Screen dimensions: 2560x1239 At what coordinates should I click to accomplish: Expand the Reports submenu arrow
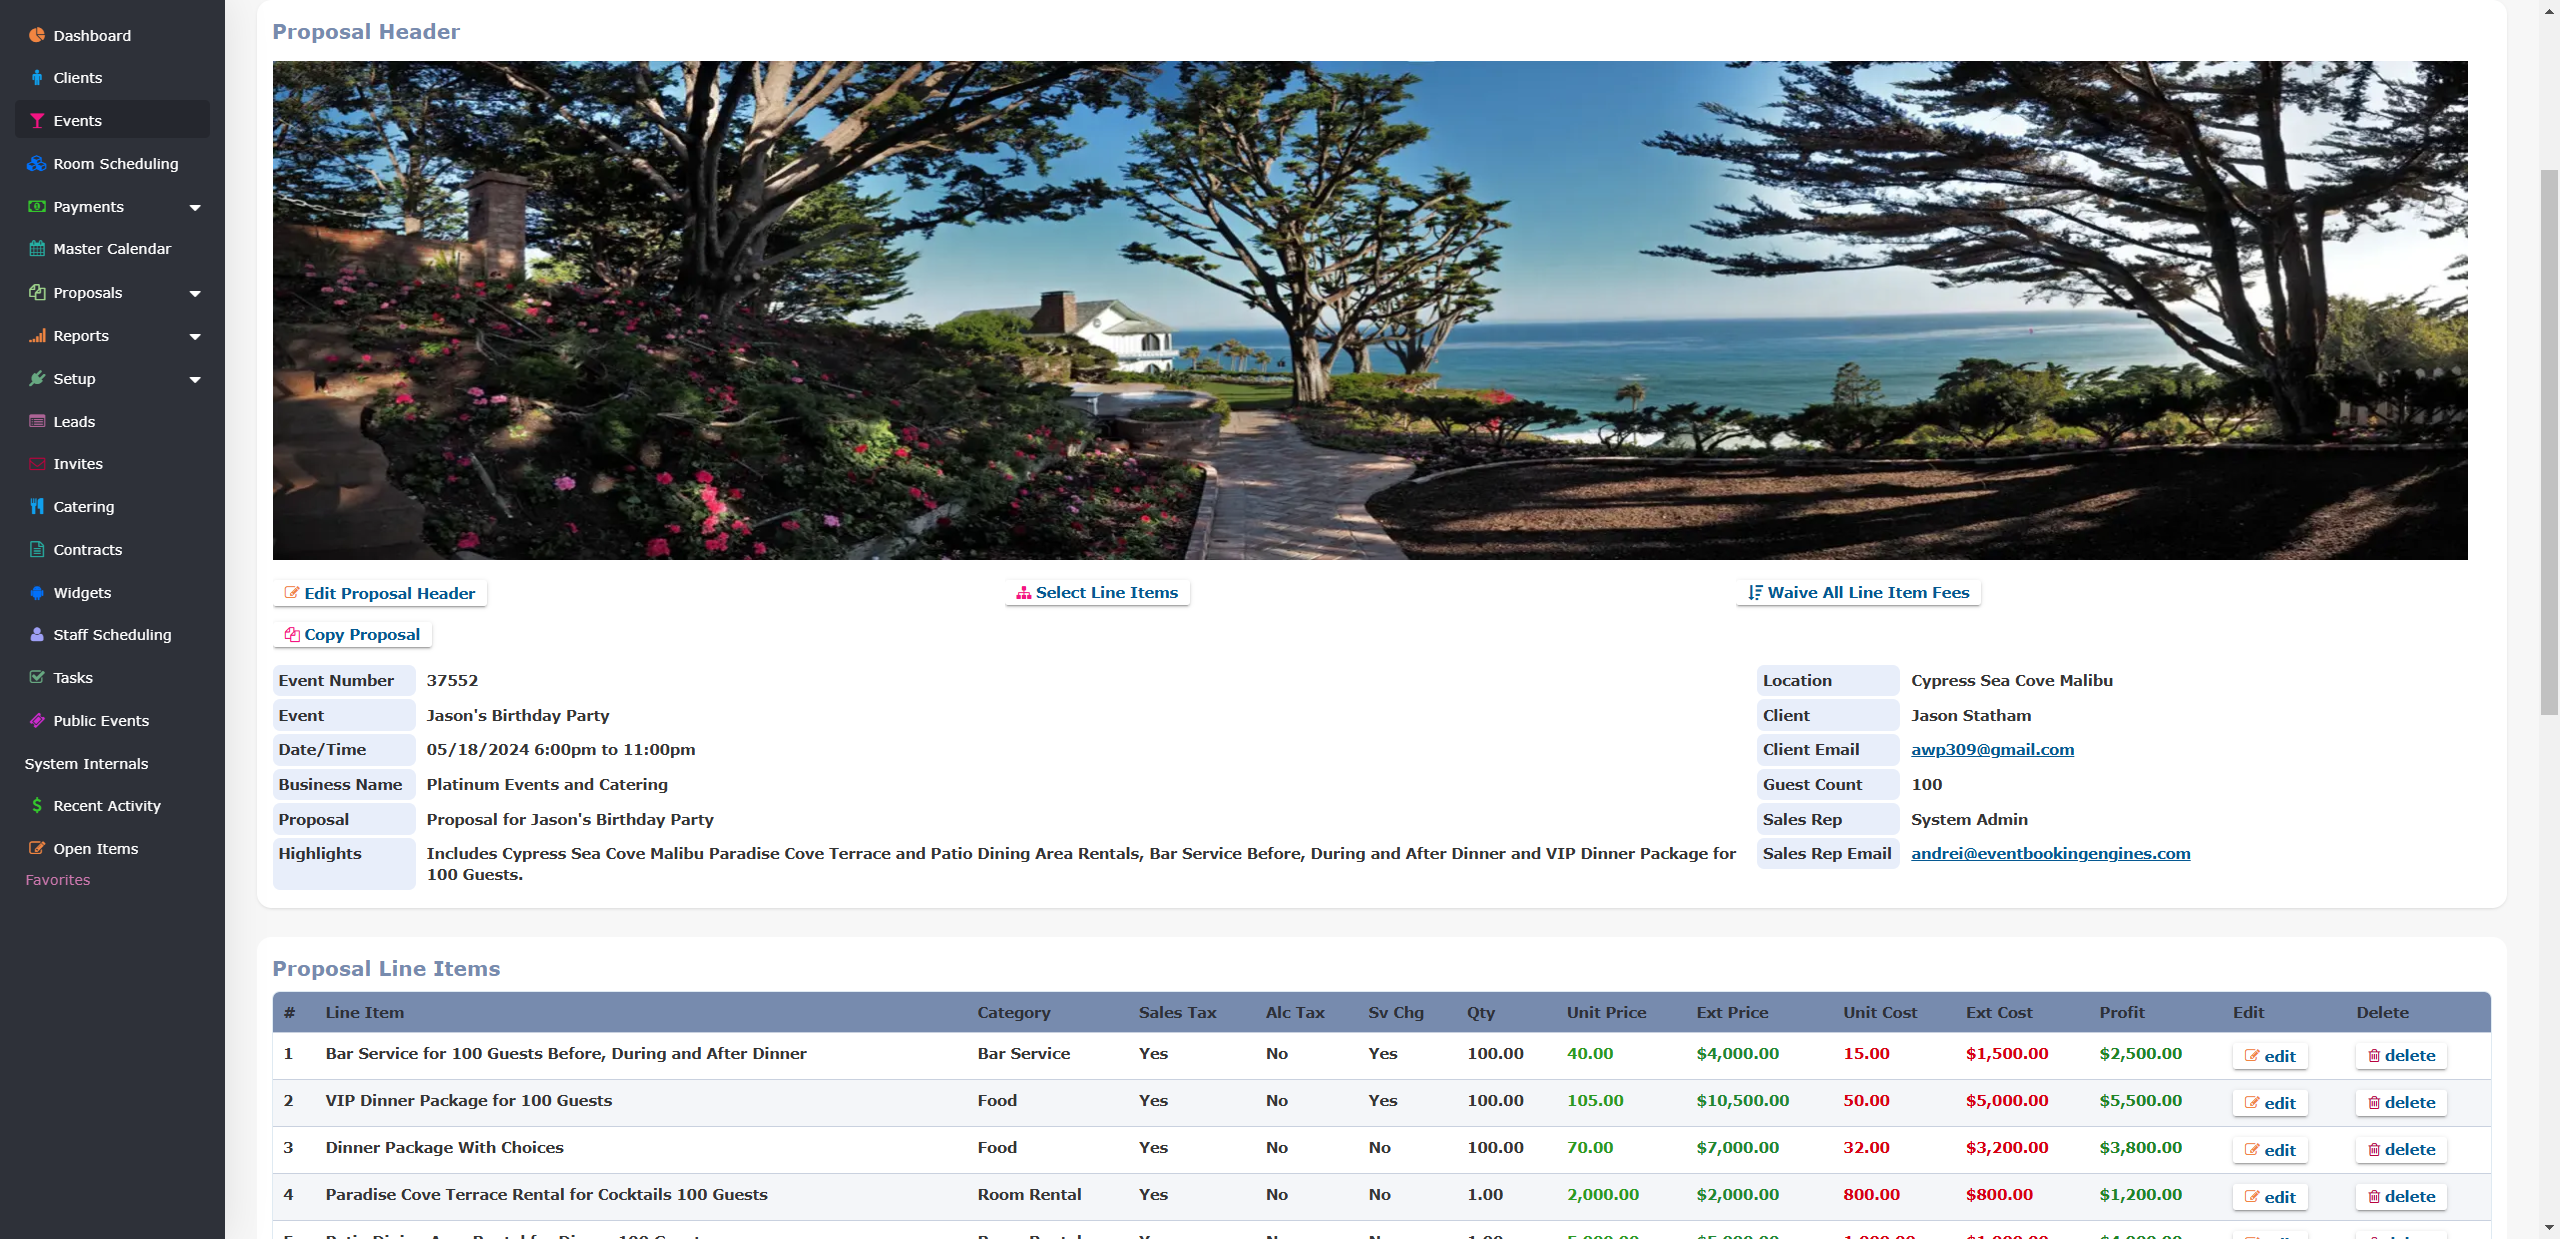coord(195,336)
